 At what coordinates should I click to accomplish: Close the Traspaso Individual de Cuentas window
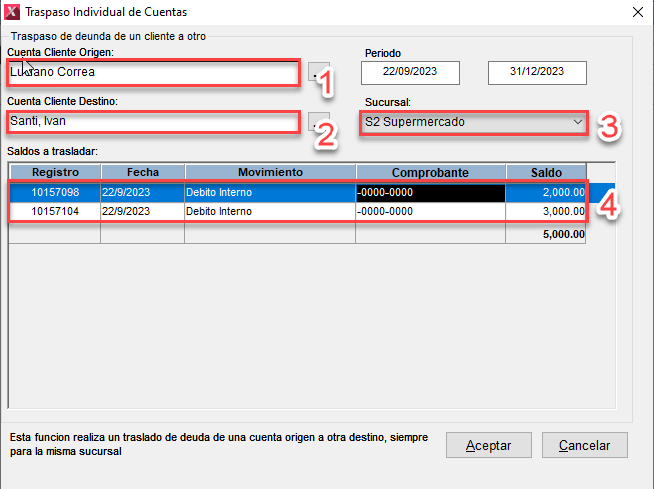click(x=637, y=12)
